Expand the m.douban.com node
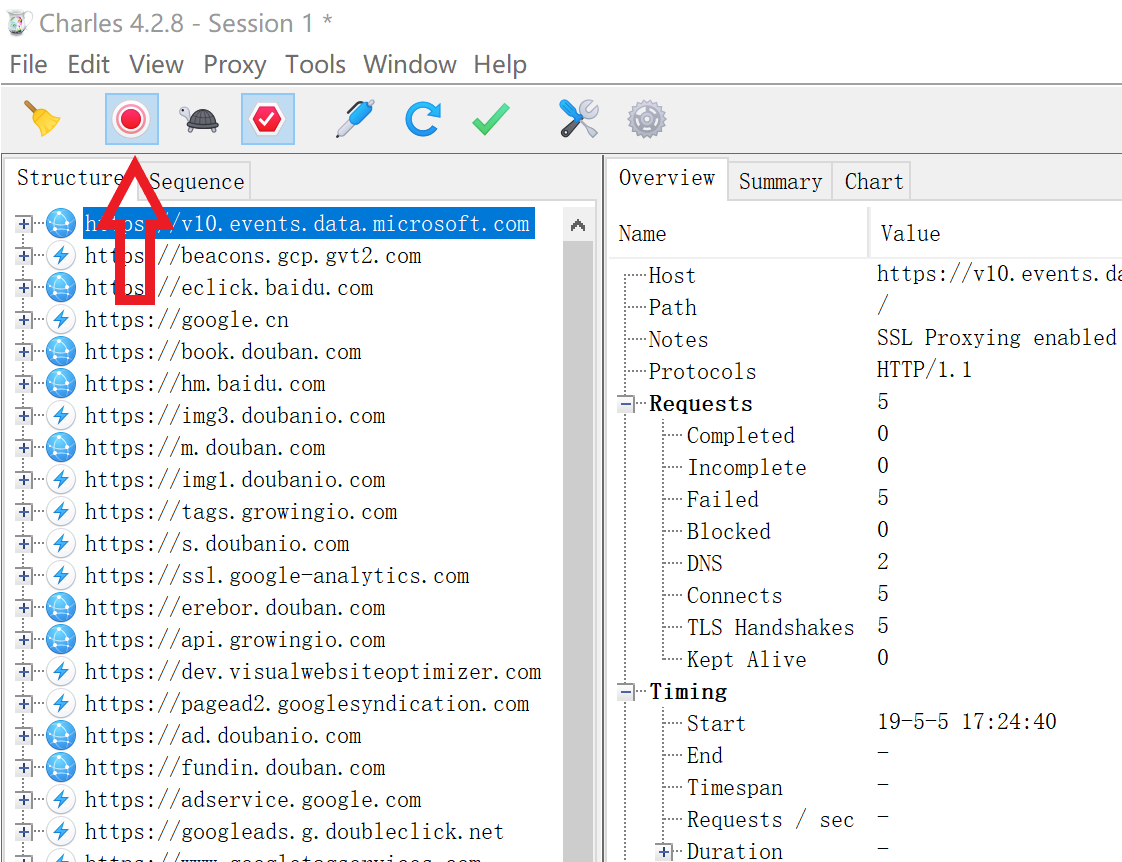The width and height of the screenshot is (1122, 862). (x=24, y=448)
